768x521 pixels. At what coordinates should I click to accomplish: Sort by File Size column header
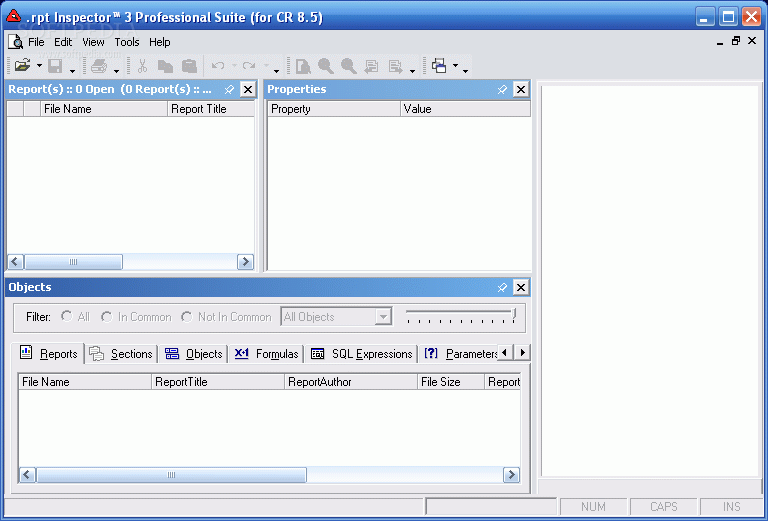(451, 382)
